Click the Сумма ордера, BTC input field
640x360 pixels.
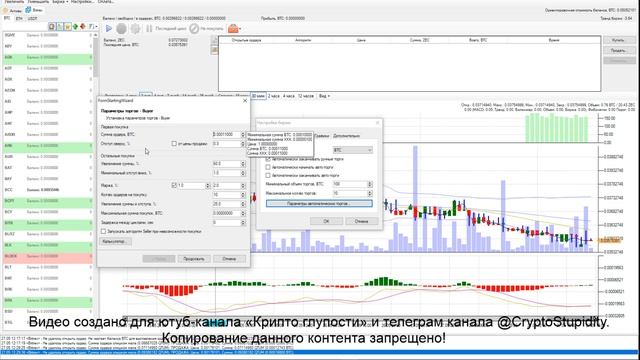tap(227, 134)
